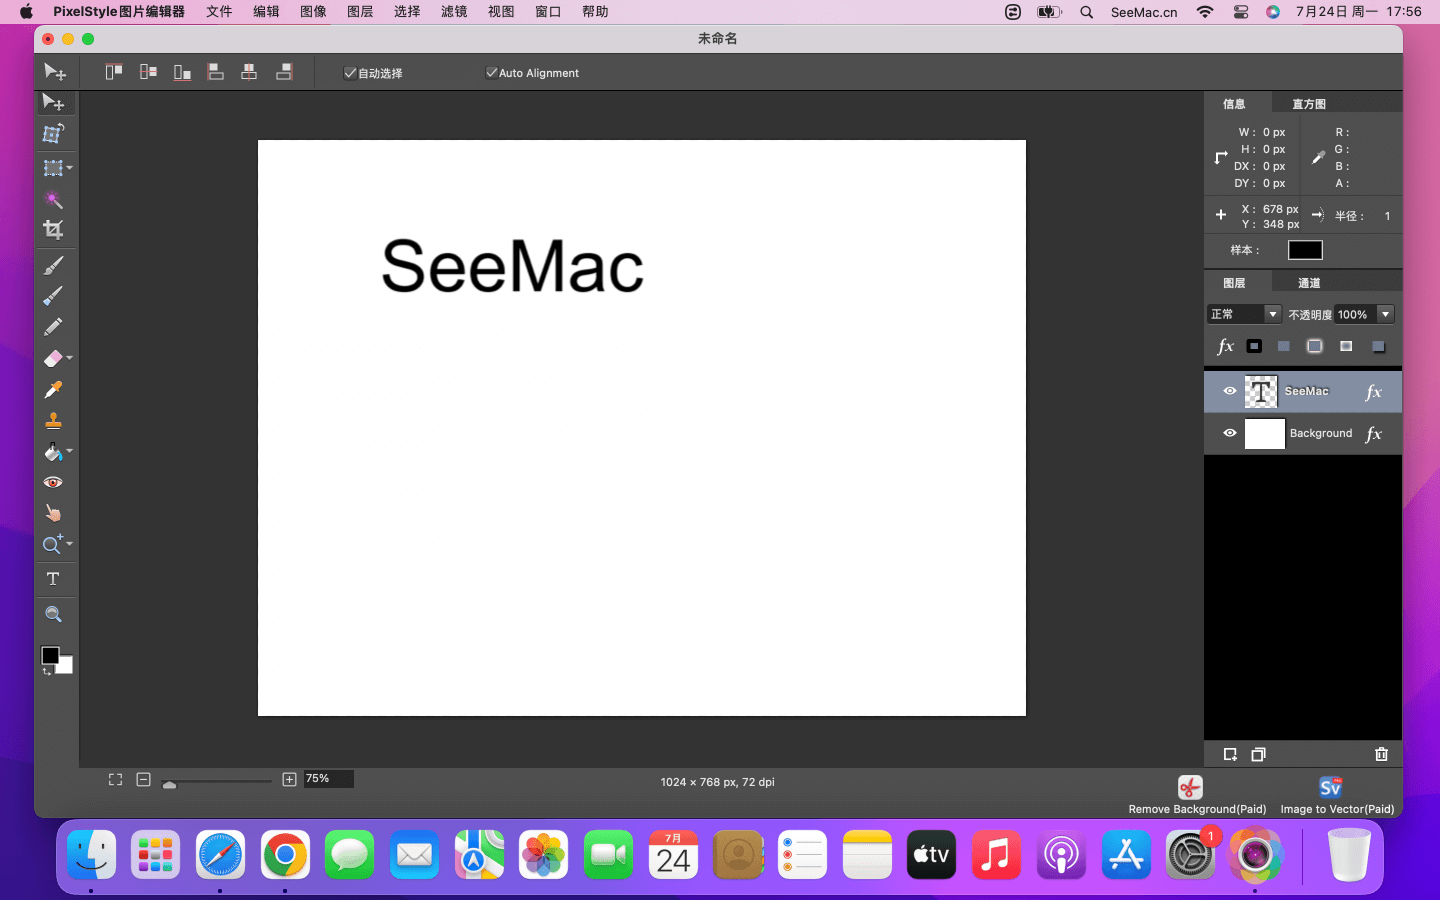Click the zoom slider handle
Image resolution: width=1440 pixels, height=900 pixels.
tap(170, 785)
